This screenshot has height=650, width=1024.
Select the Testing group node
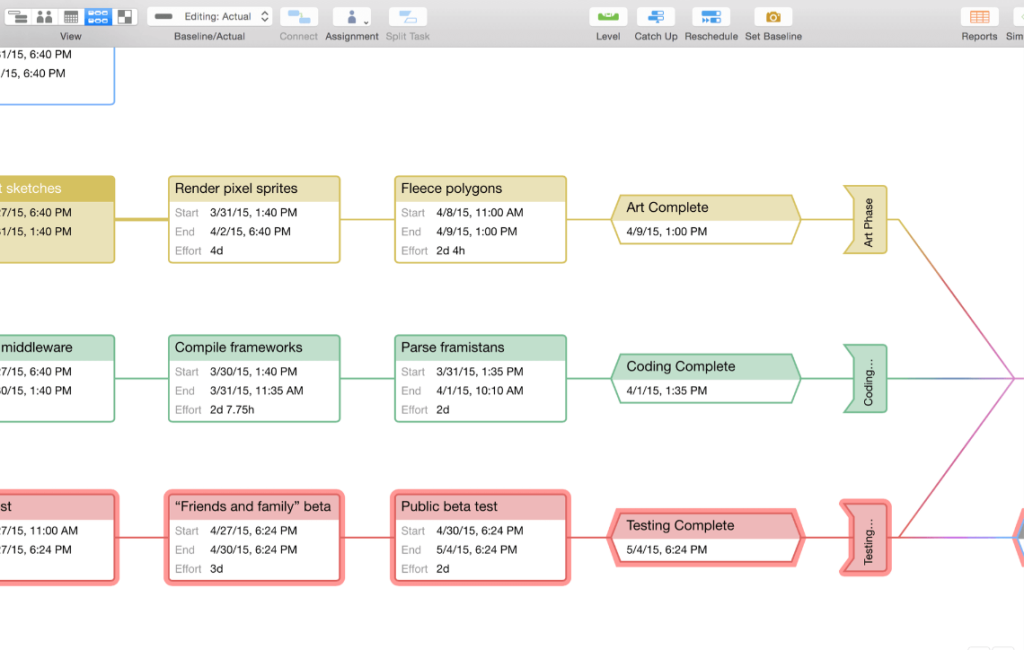tap(866, 538)
